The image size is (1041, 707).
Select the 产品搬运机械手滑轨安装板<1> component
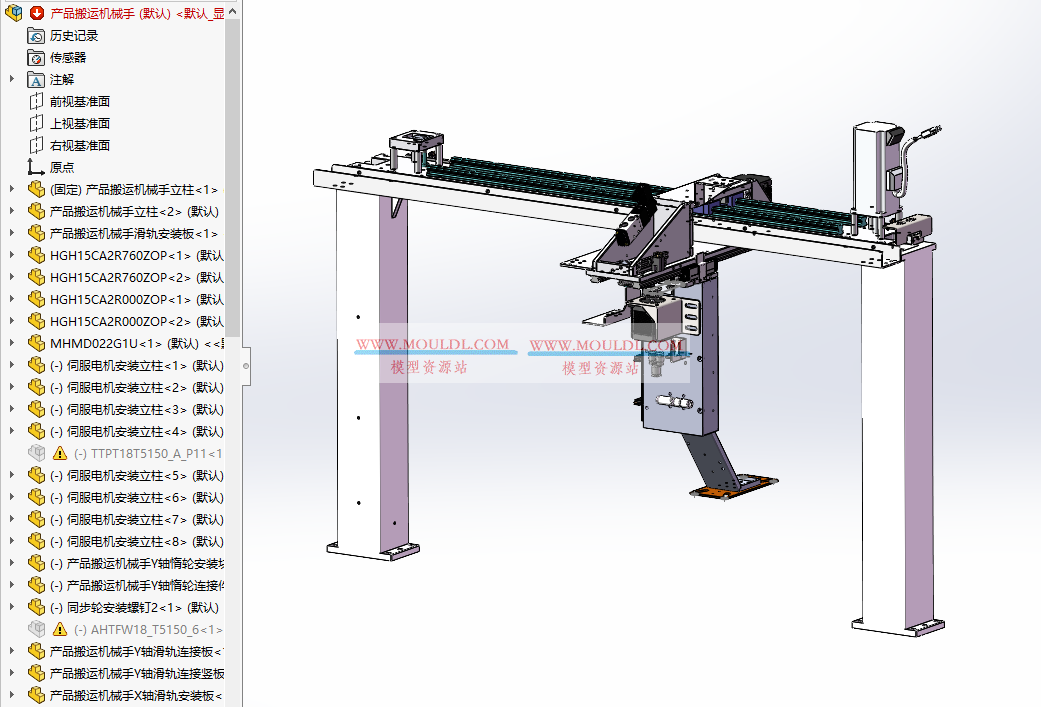pyautogui.click(x=120, y=233)
